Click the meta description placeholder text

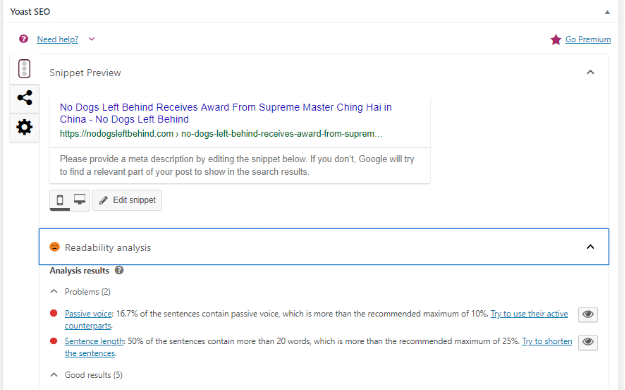[237, 165]
